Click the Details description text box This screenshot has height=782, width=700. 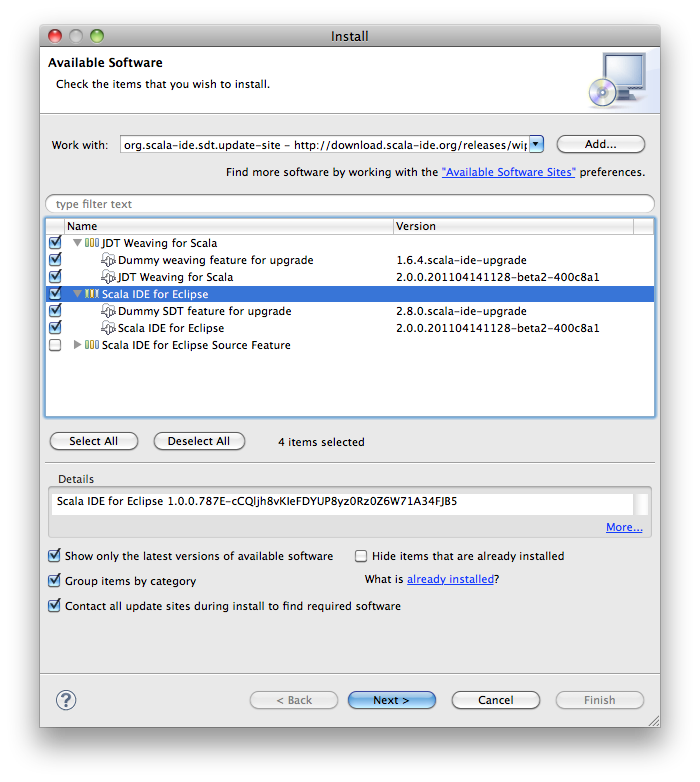pyautogui.click(x=343, y=504)
